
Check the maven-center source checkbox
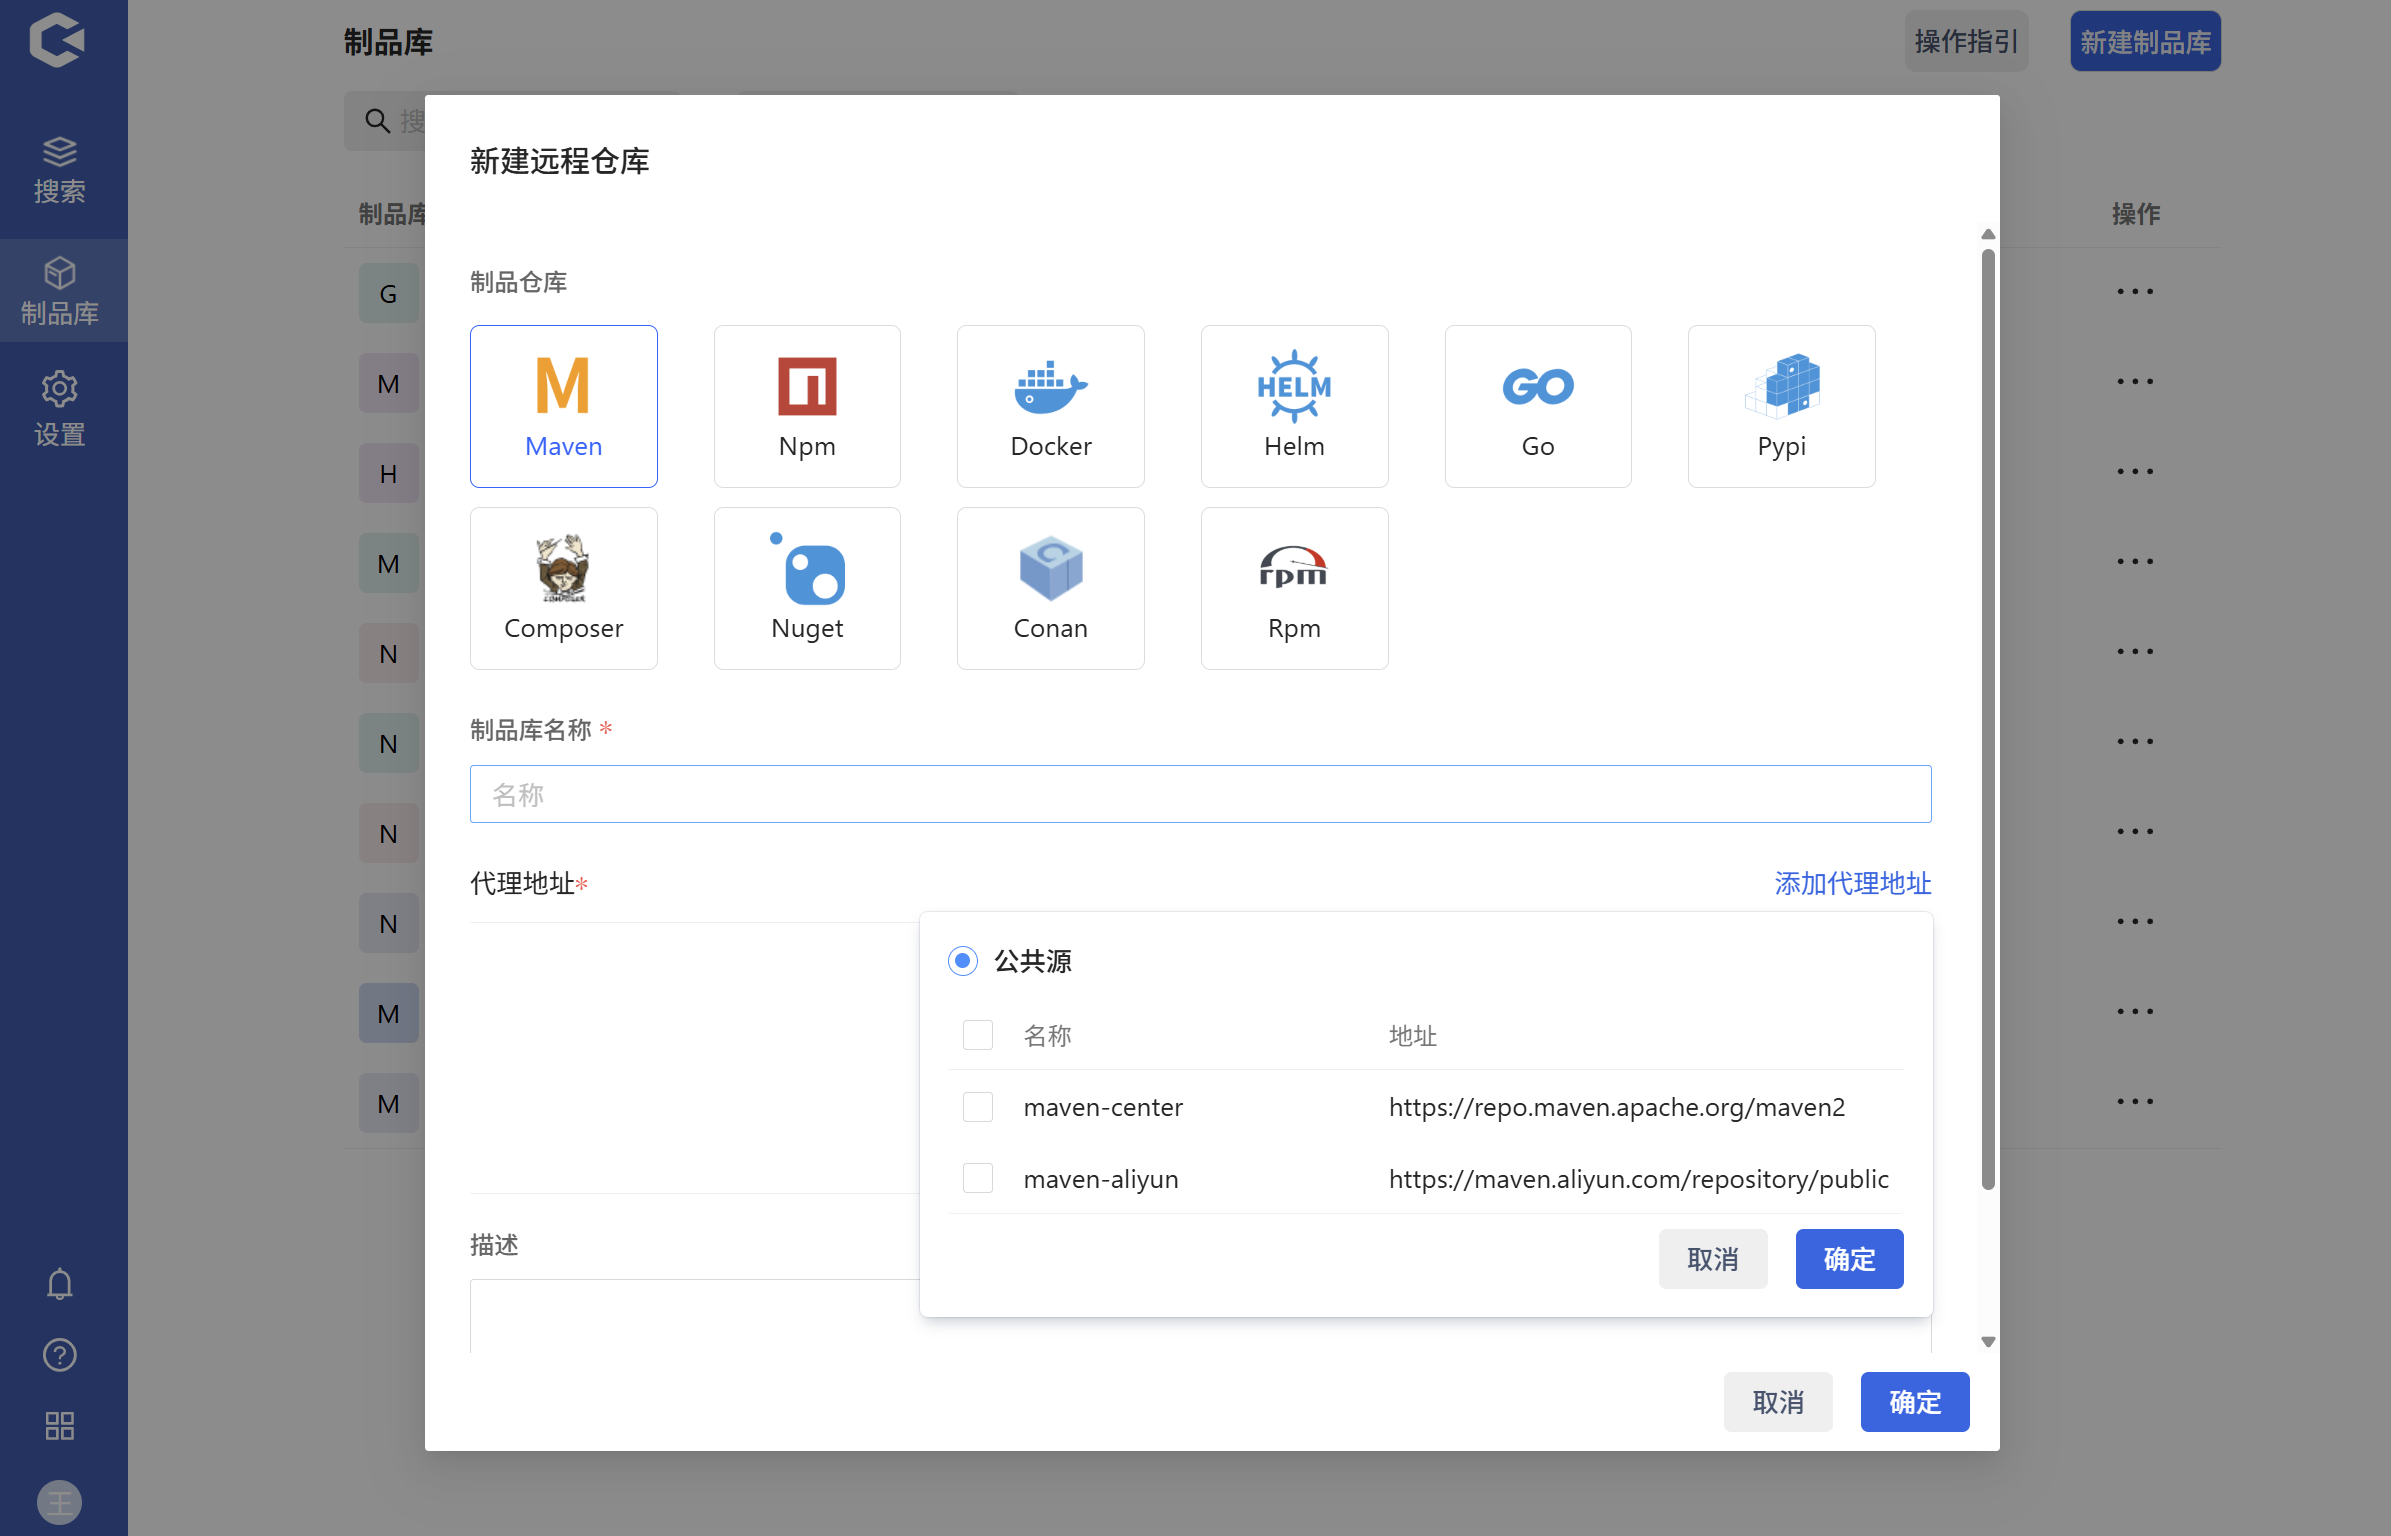977,1107
